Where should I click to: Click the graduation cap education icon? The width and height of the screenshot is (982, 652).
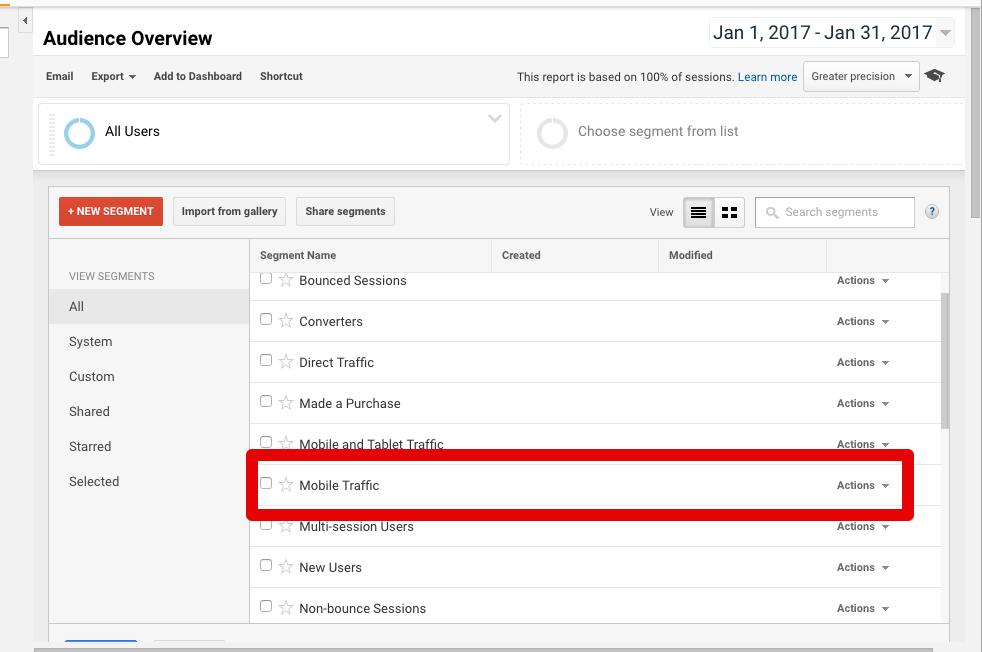934,76
